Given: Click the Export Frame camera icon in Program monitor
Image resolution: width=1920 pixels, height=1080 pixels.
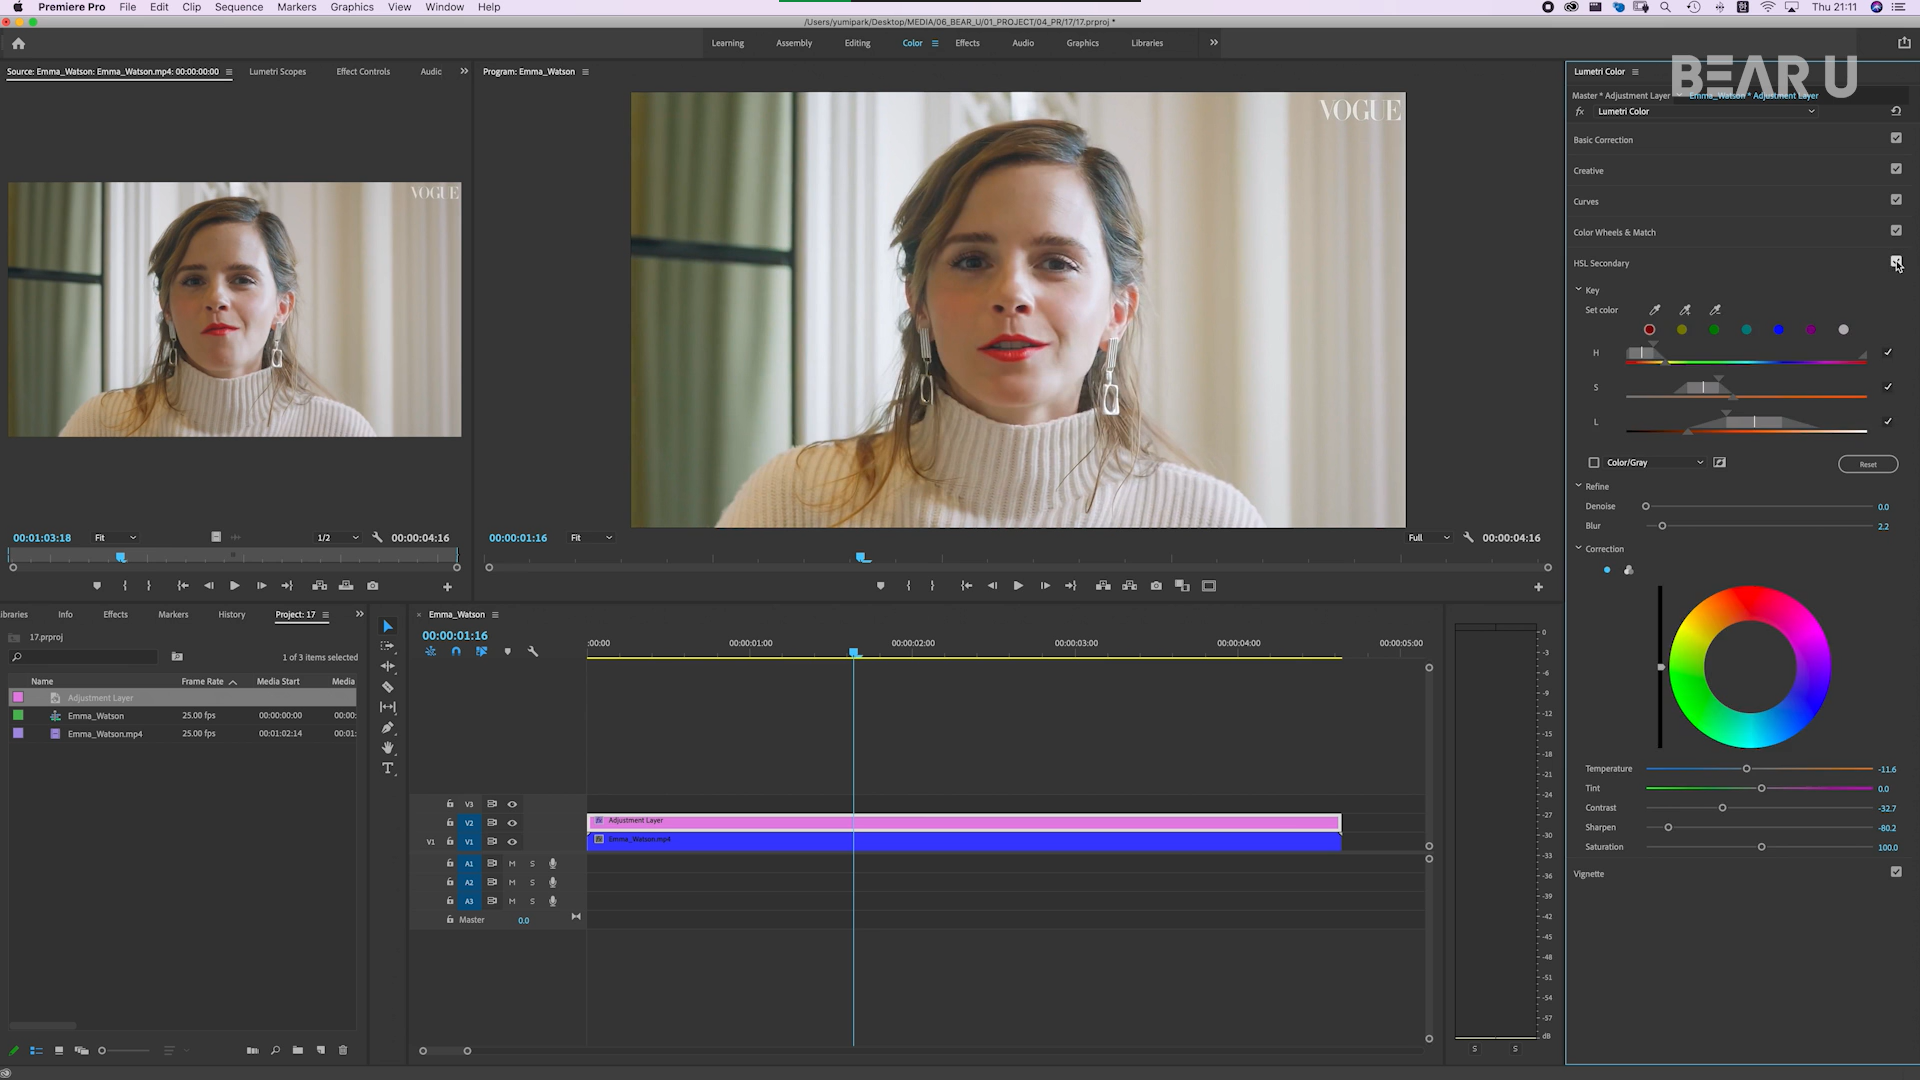Looking at the screenshot, I should pos(1156,586).
